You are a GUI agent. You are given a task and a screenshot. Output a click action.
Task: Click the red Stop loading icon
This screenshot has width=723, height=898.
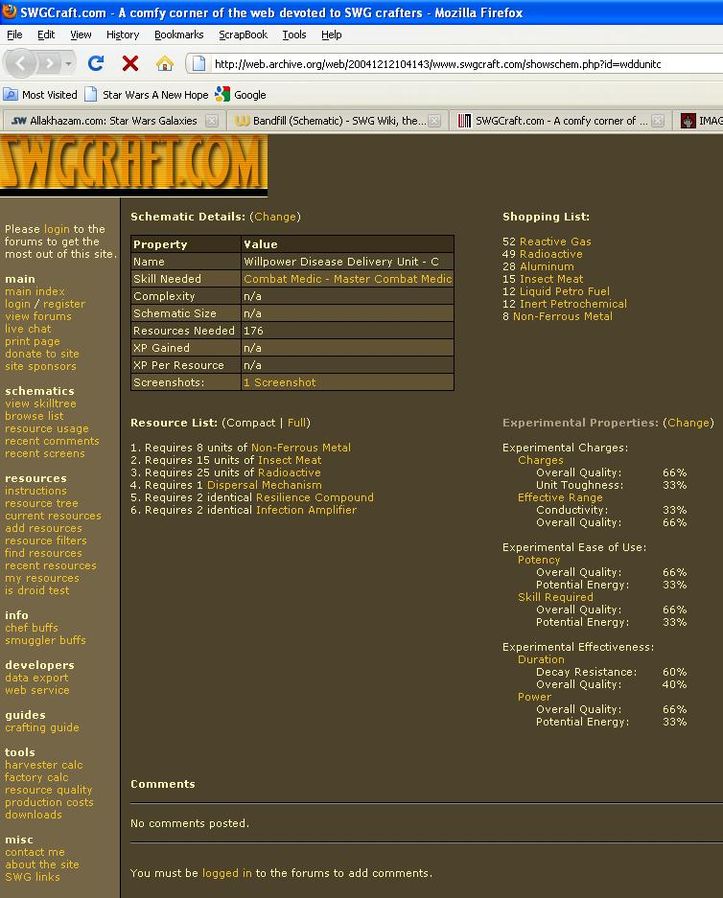tap(130, 63)
